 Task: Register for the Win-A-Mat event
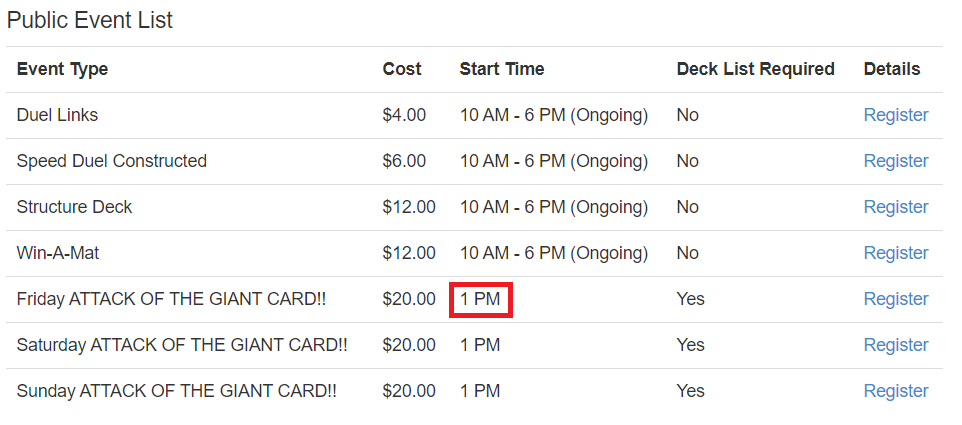895,253
